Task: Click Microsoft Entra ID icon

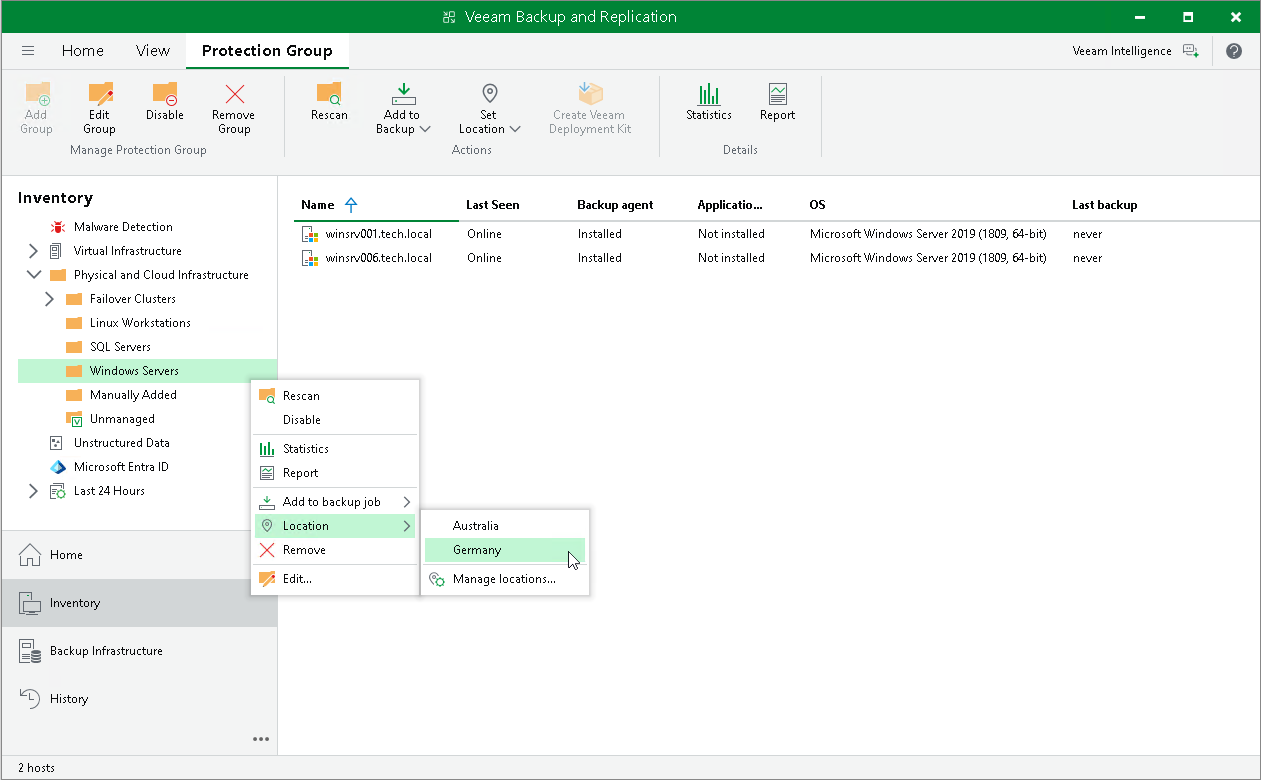Action: [57, 467]
